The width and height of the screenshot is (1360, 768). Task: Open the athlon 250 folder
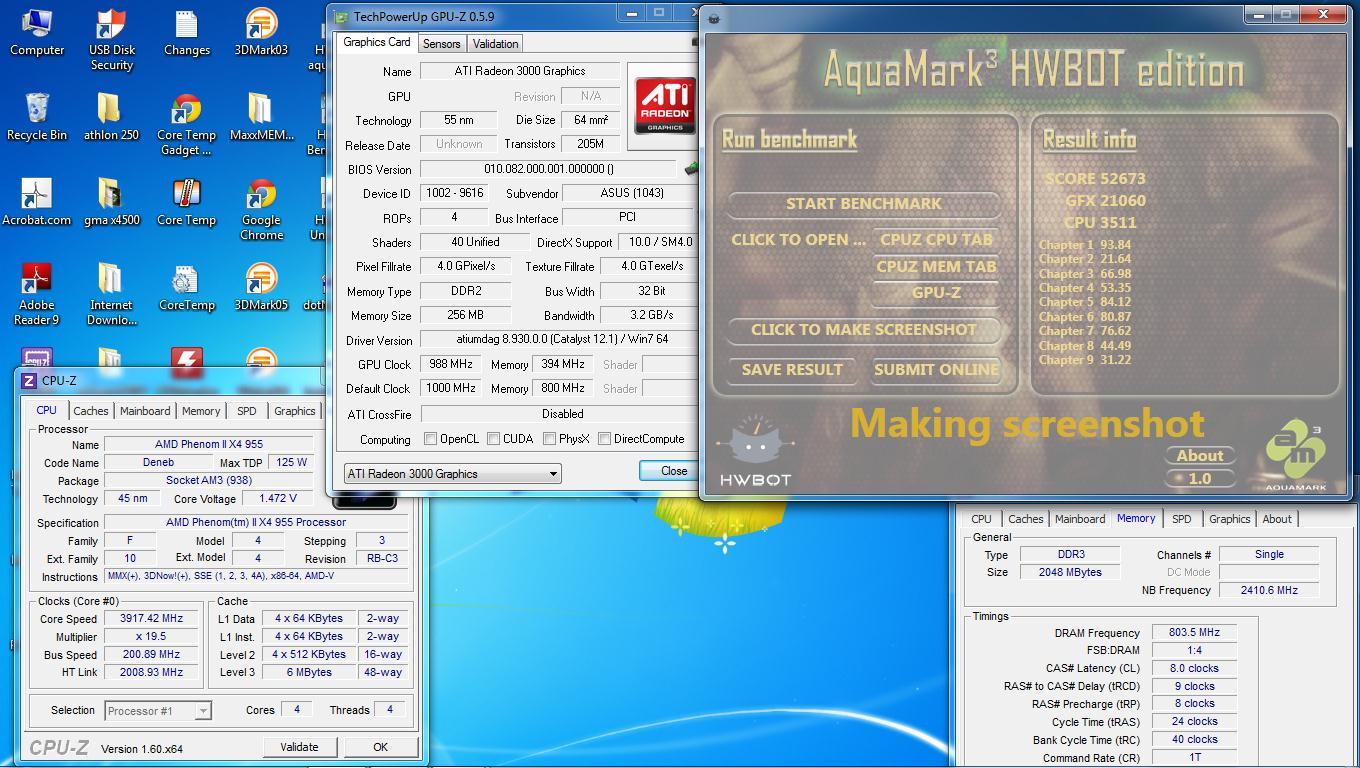(x=111, y=117)
